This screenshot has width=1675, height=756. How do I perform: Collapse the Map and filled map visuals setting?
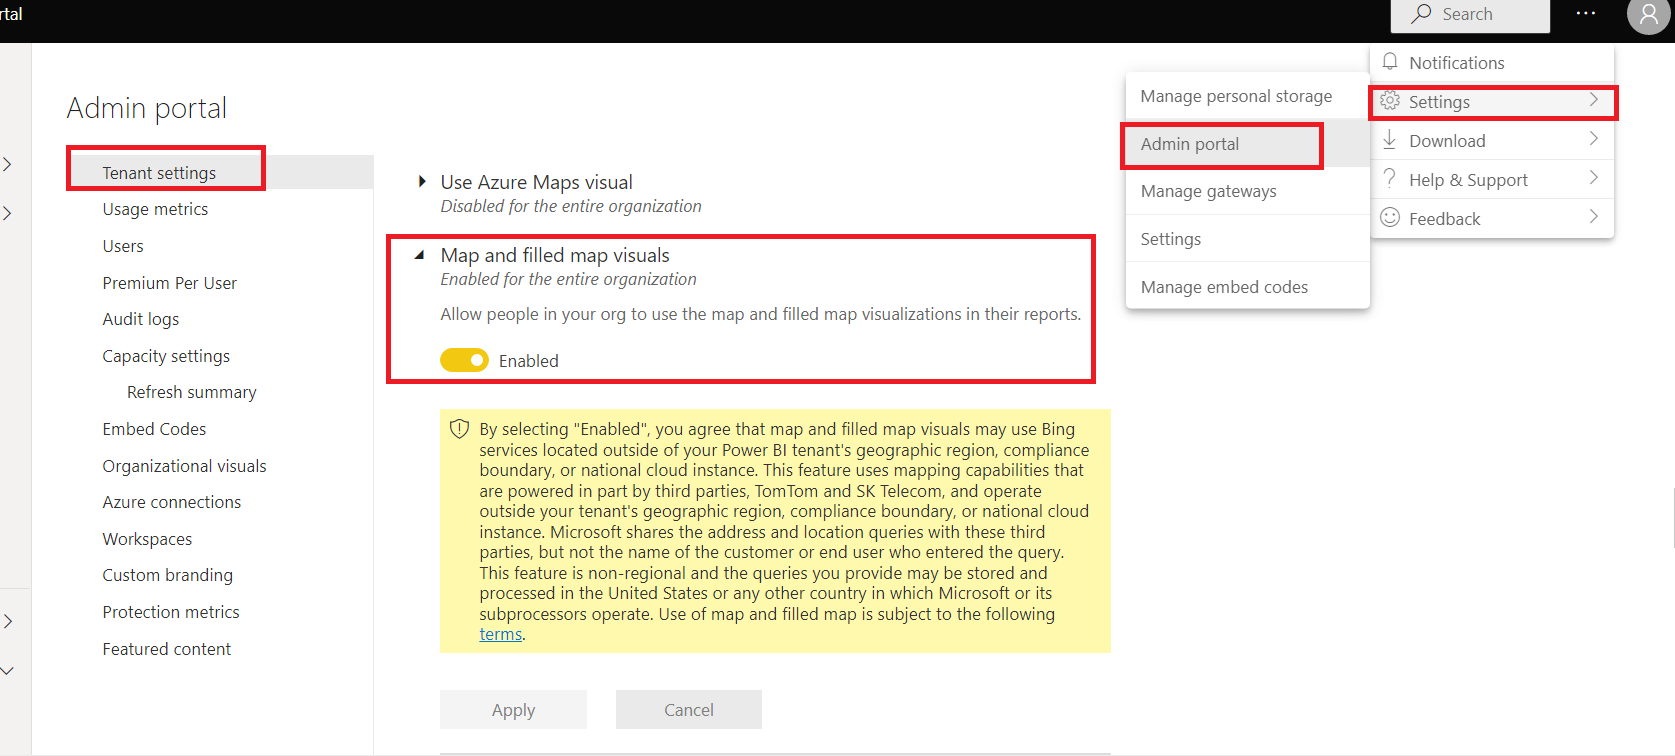click(x=420, y=256)
